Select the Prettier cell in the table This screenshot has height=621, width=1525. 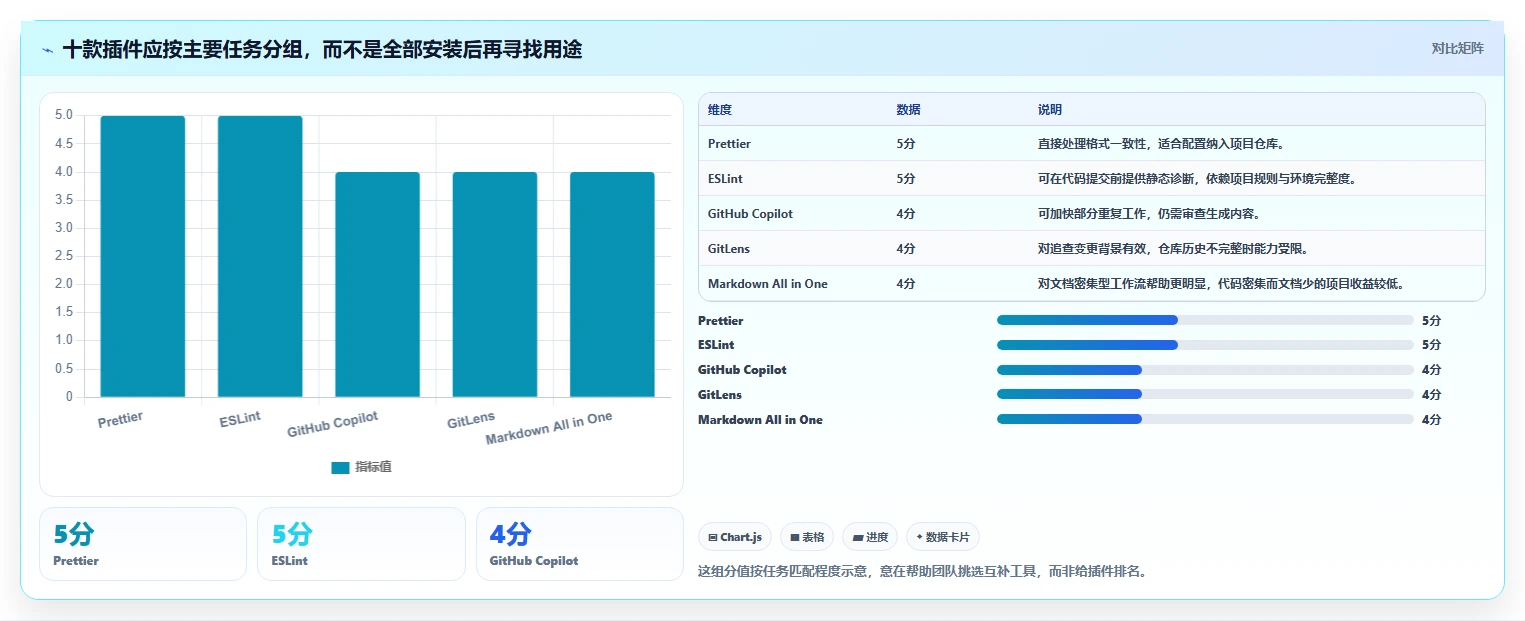click(729, 144)
